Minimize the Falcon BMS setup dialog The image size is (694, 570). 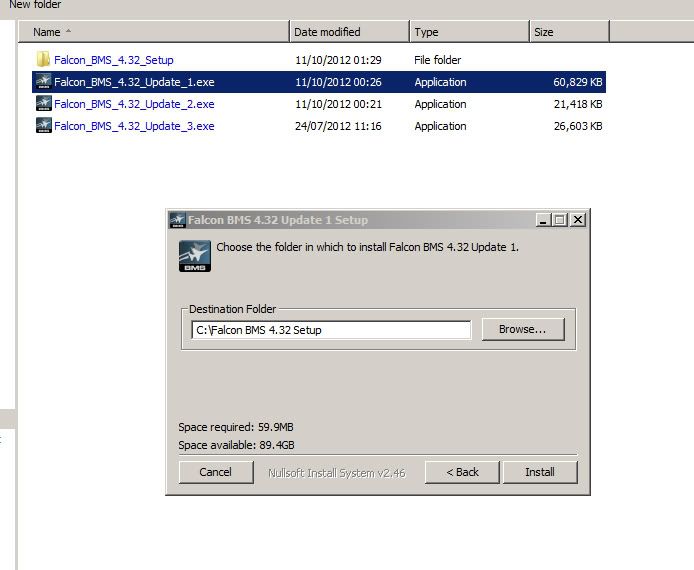pyautogui.click(x=543, y=220)
